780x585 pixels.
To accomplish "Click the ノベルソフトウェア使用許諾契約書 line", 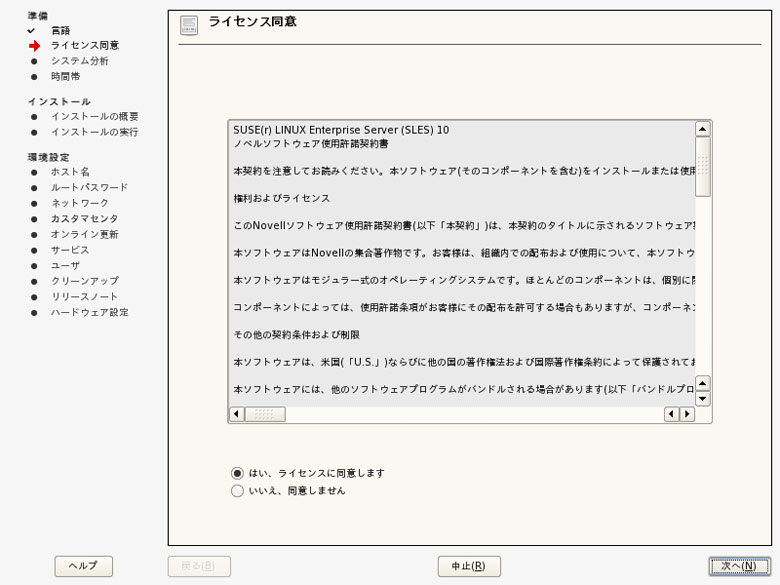I will coord(311,144).
